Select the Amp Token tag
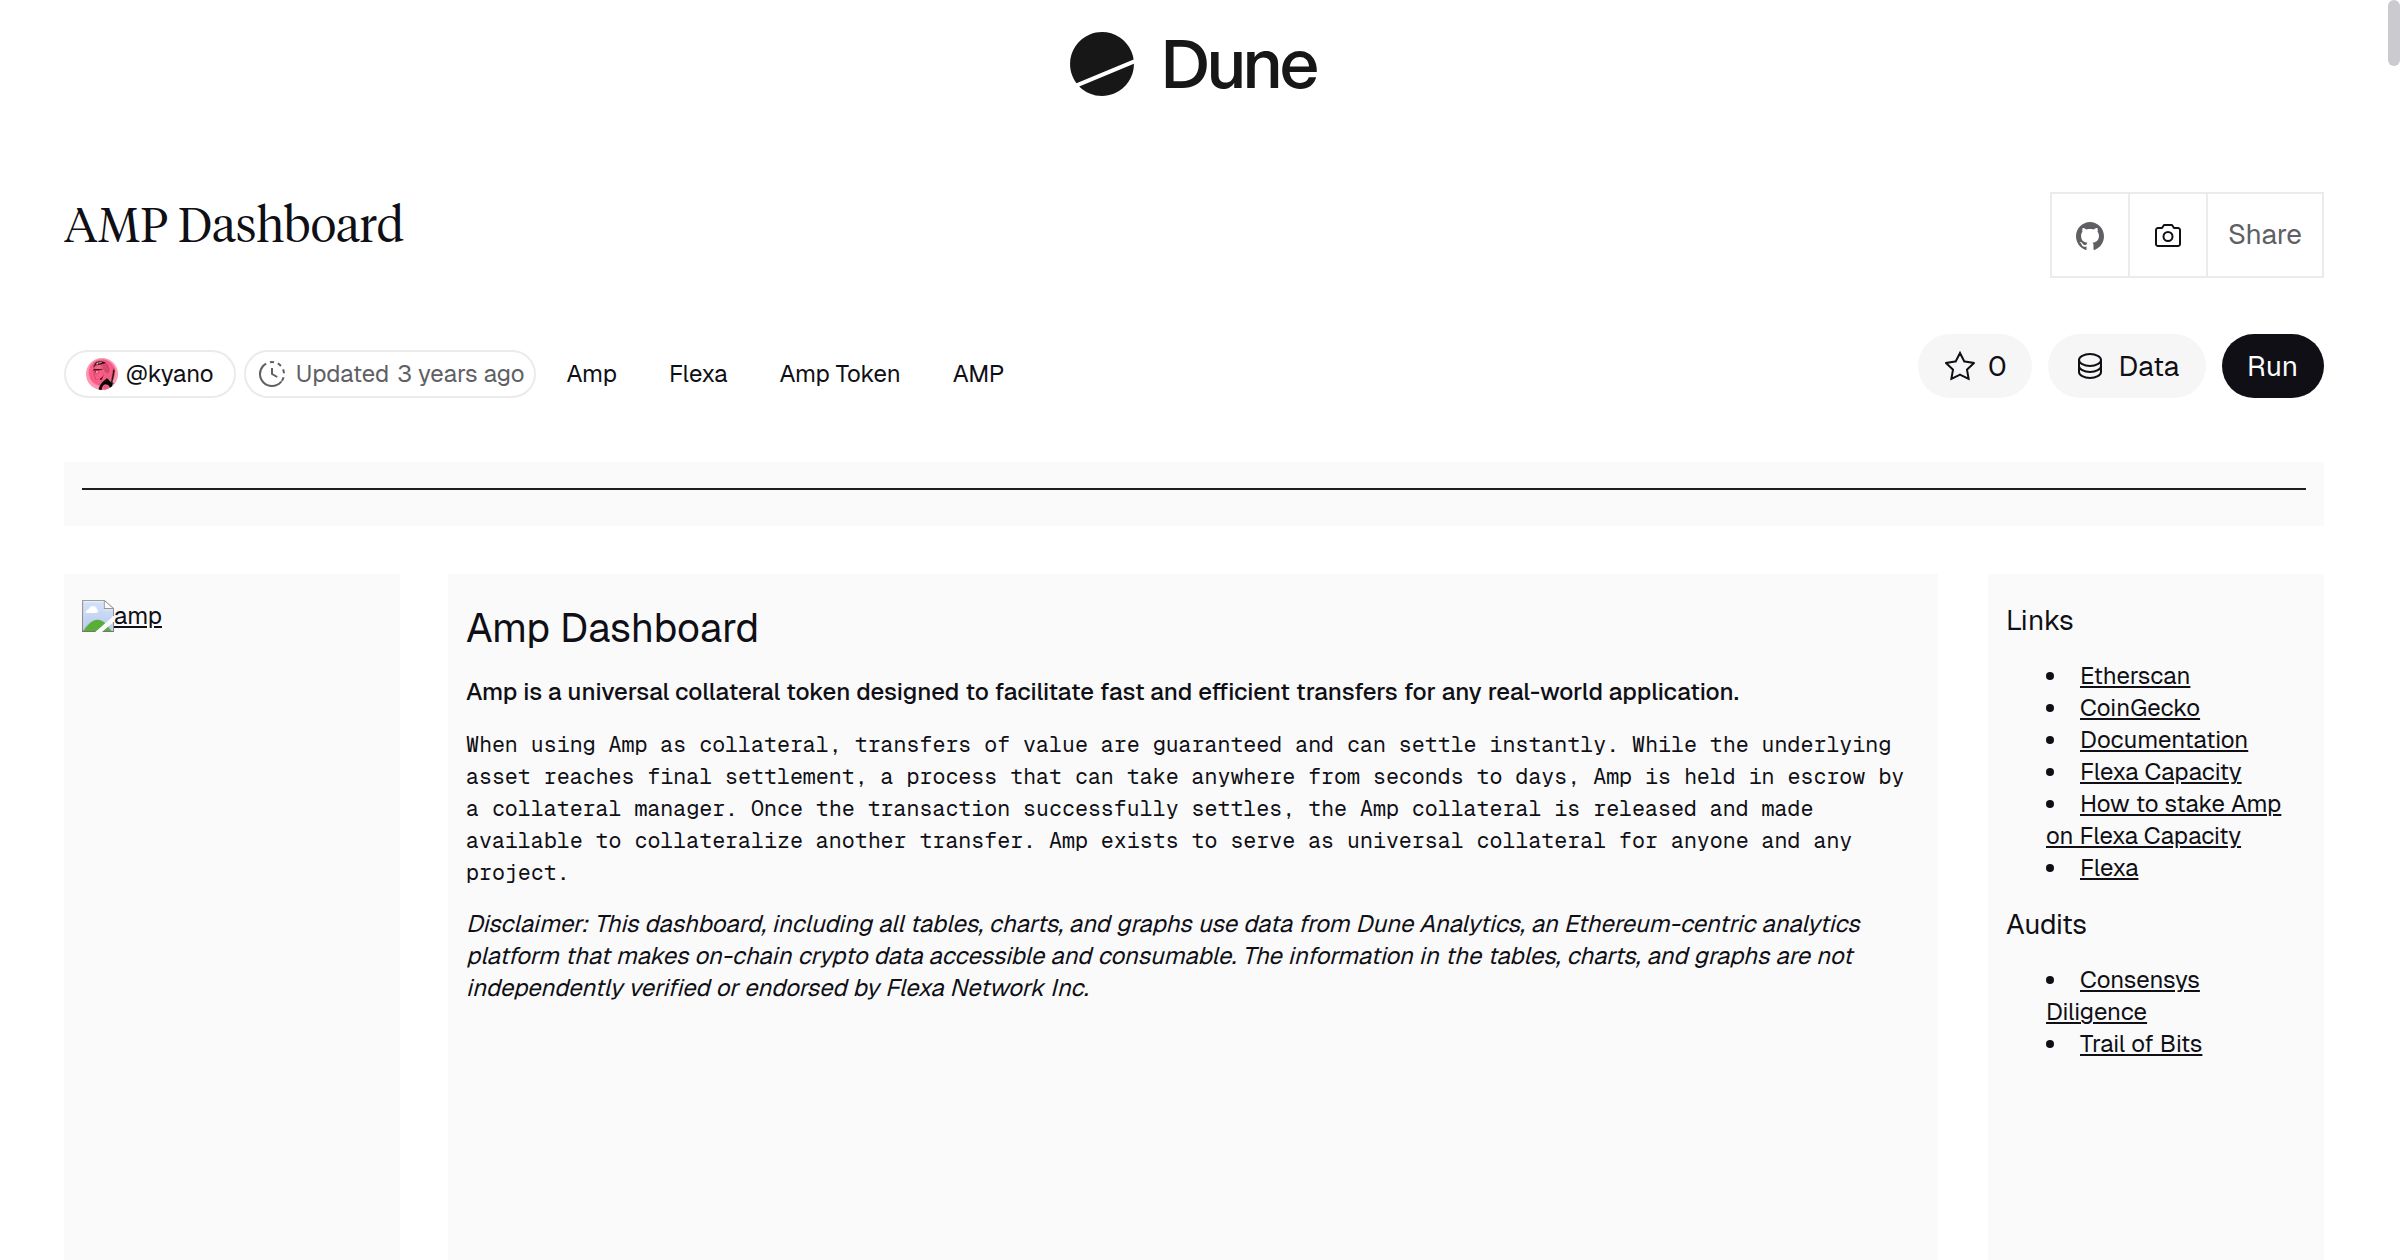2400x1260 pixels. pos(839,374)
